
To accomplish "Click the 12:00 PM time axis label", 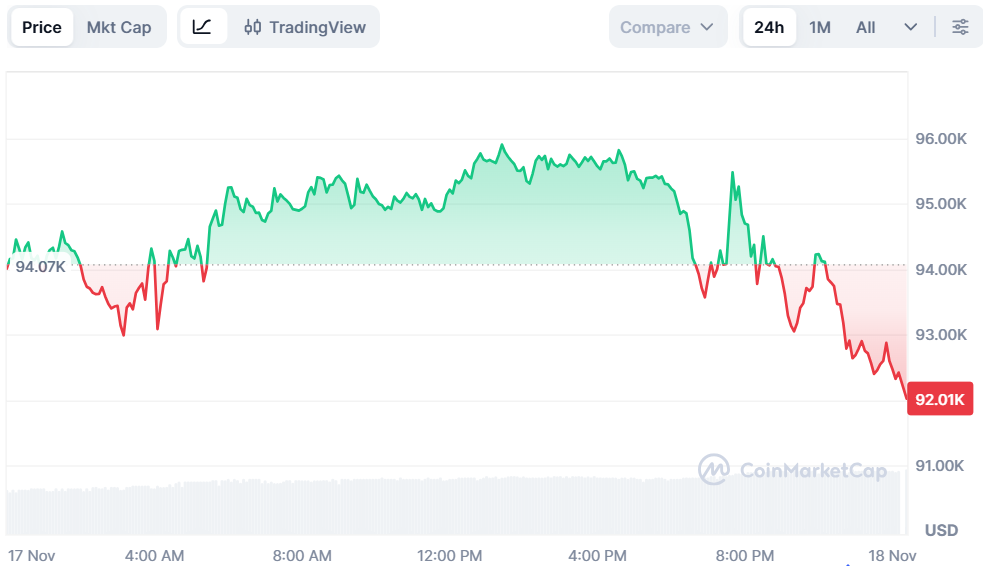I will click(450, 555).
